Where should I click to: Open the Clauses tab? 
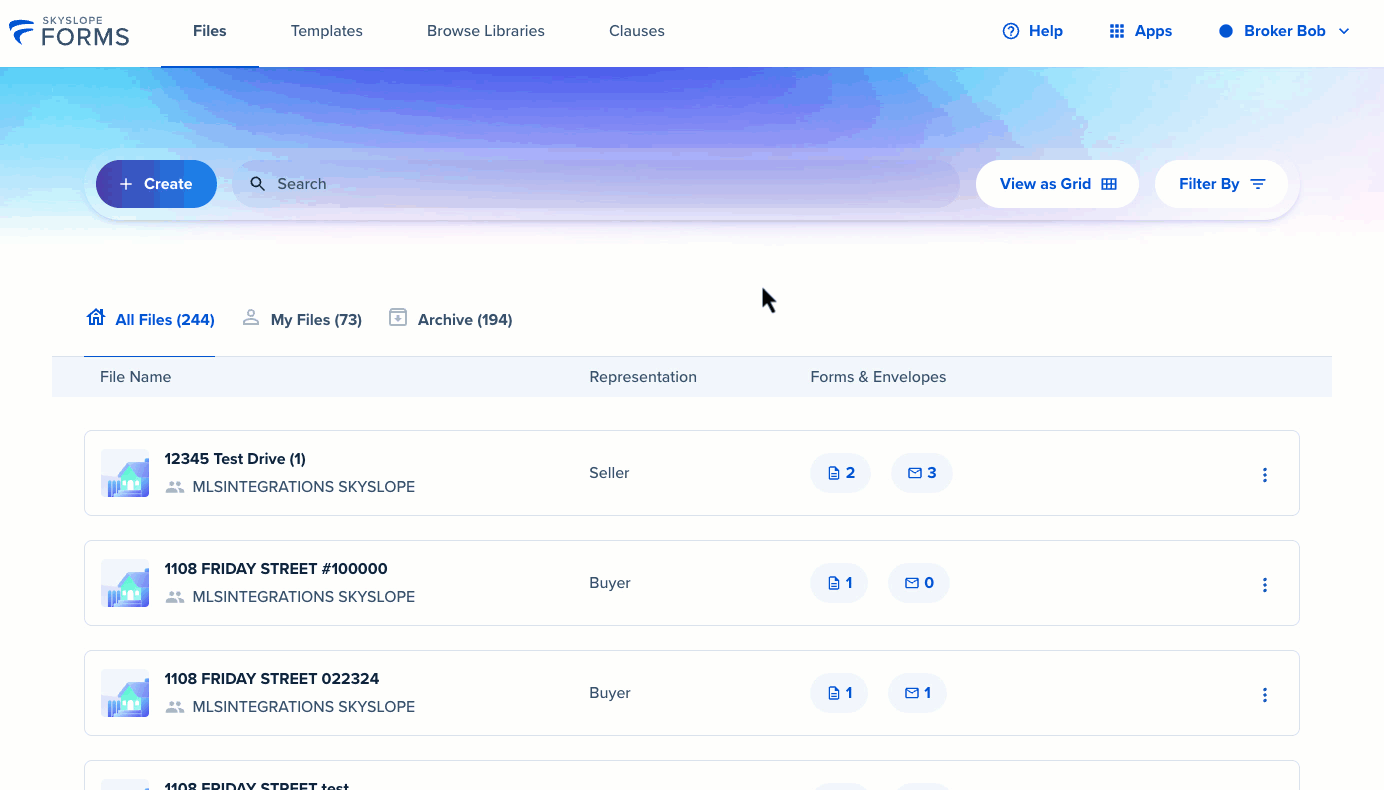coord(637,31)
